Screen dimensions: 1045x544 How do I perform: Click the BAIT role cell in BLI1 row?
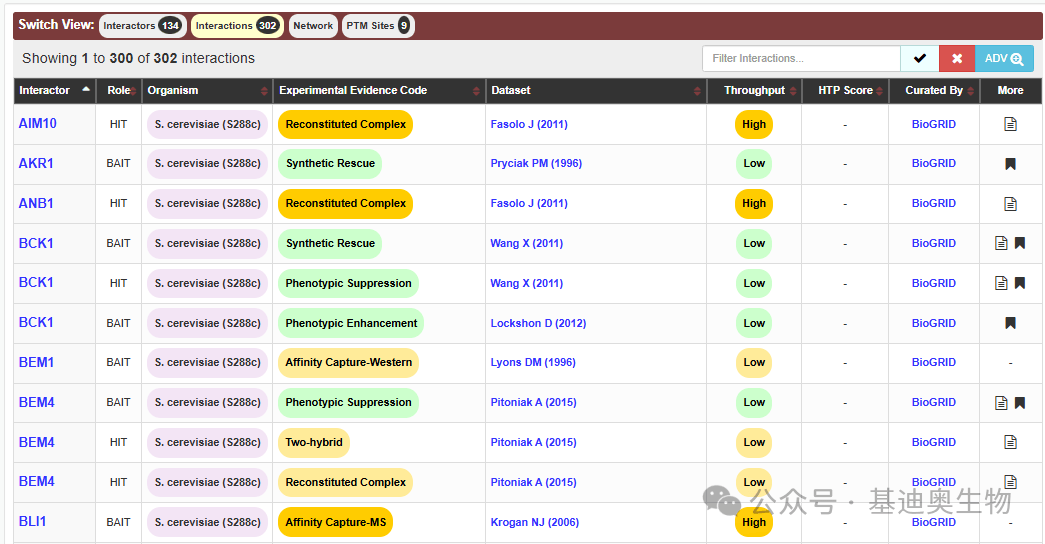pyautogui.click(x=119, y=522)
